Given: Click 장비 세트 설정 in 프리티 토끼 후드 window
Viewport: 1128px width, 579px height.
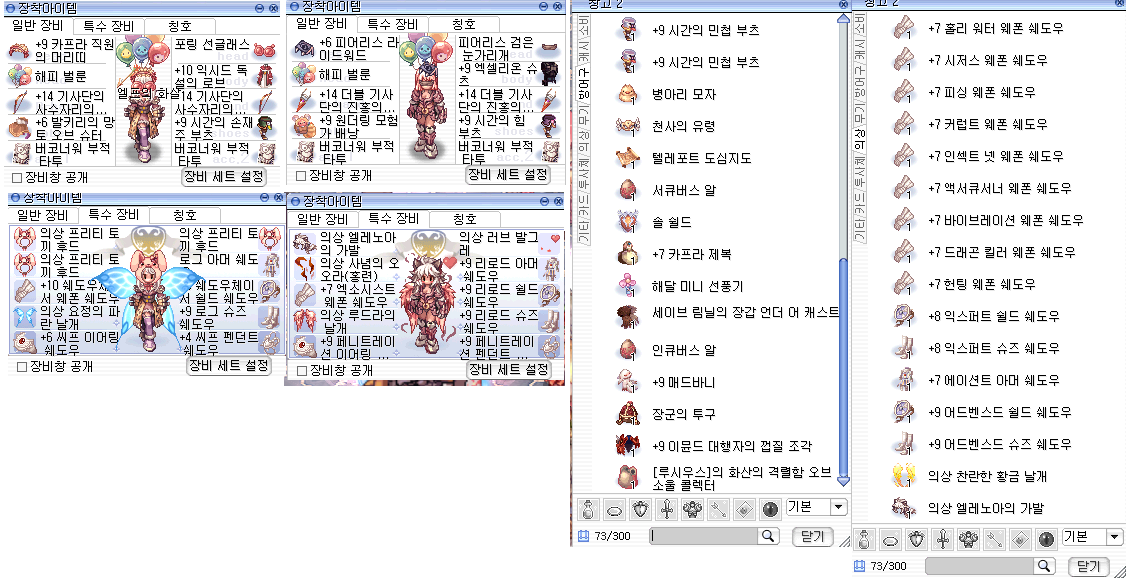Looking at the screenshot, I should click(x=229, y=365).
